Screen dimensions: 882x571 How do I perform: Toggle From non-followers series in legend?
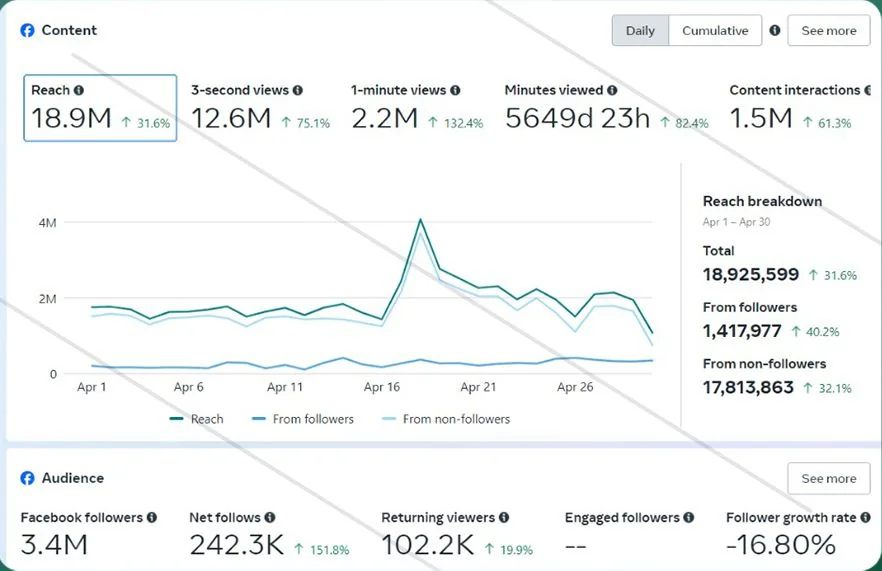click(446, 419)
